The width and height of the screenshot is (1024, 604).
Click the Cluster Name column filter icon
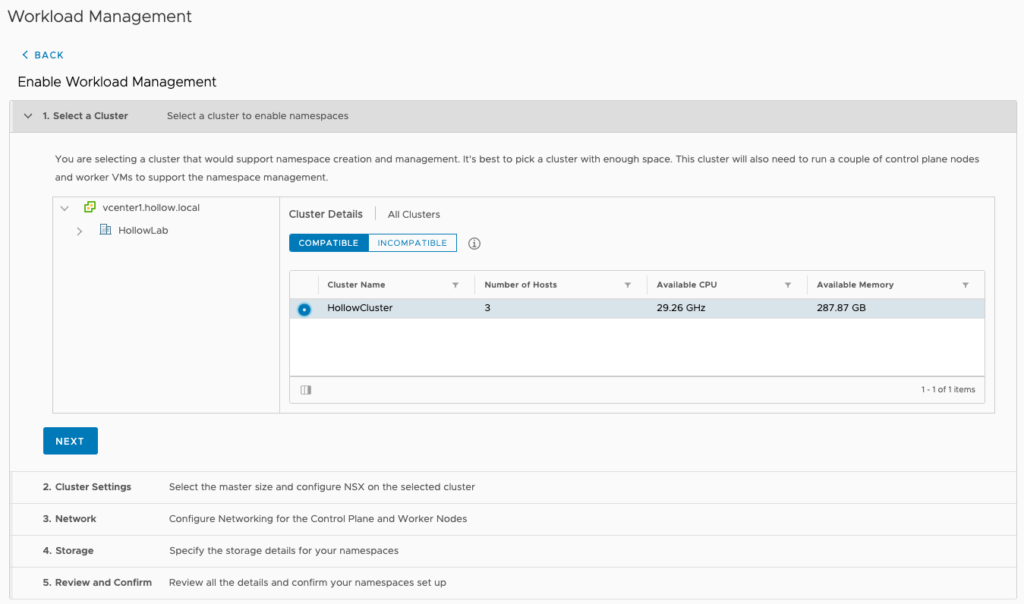click(455, 285)
